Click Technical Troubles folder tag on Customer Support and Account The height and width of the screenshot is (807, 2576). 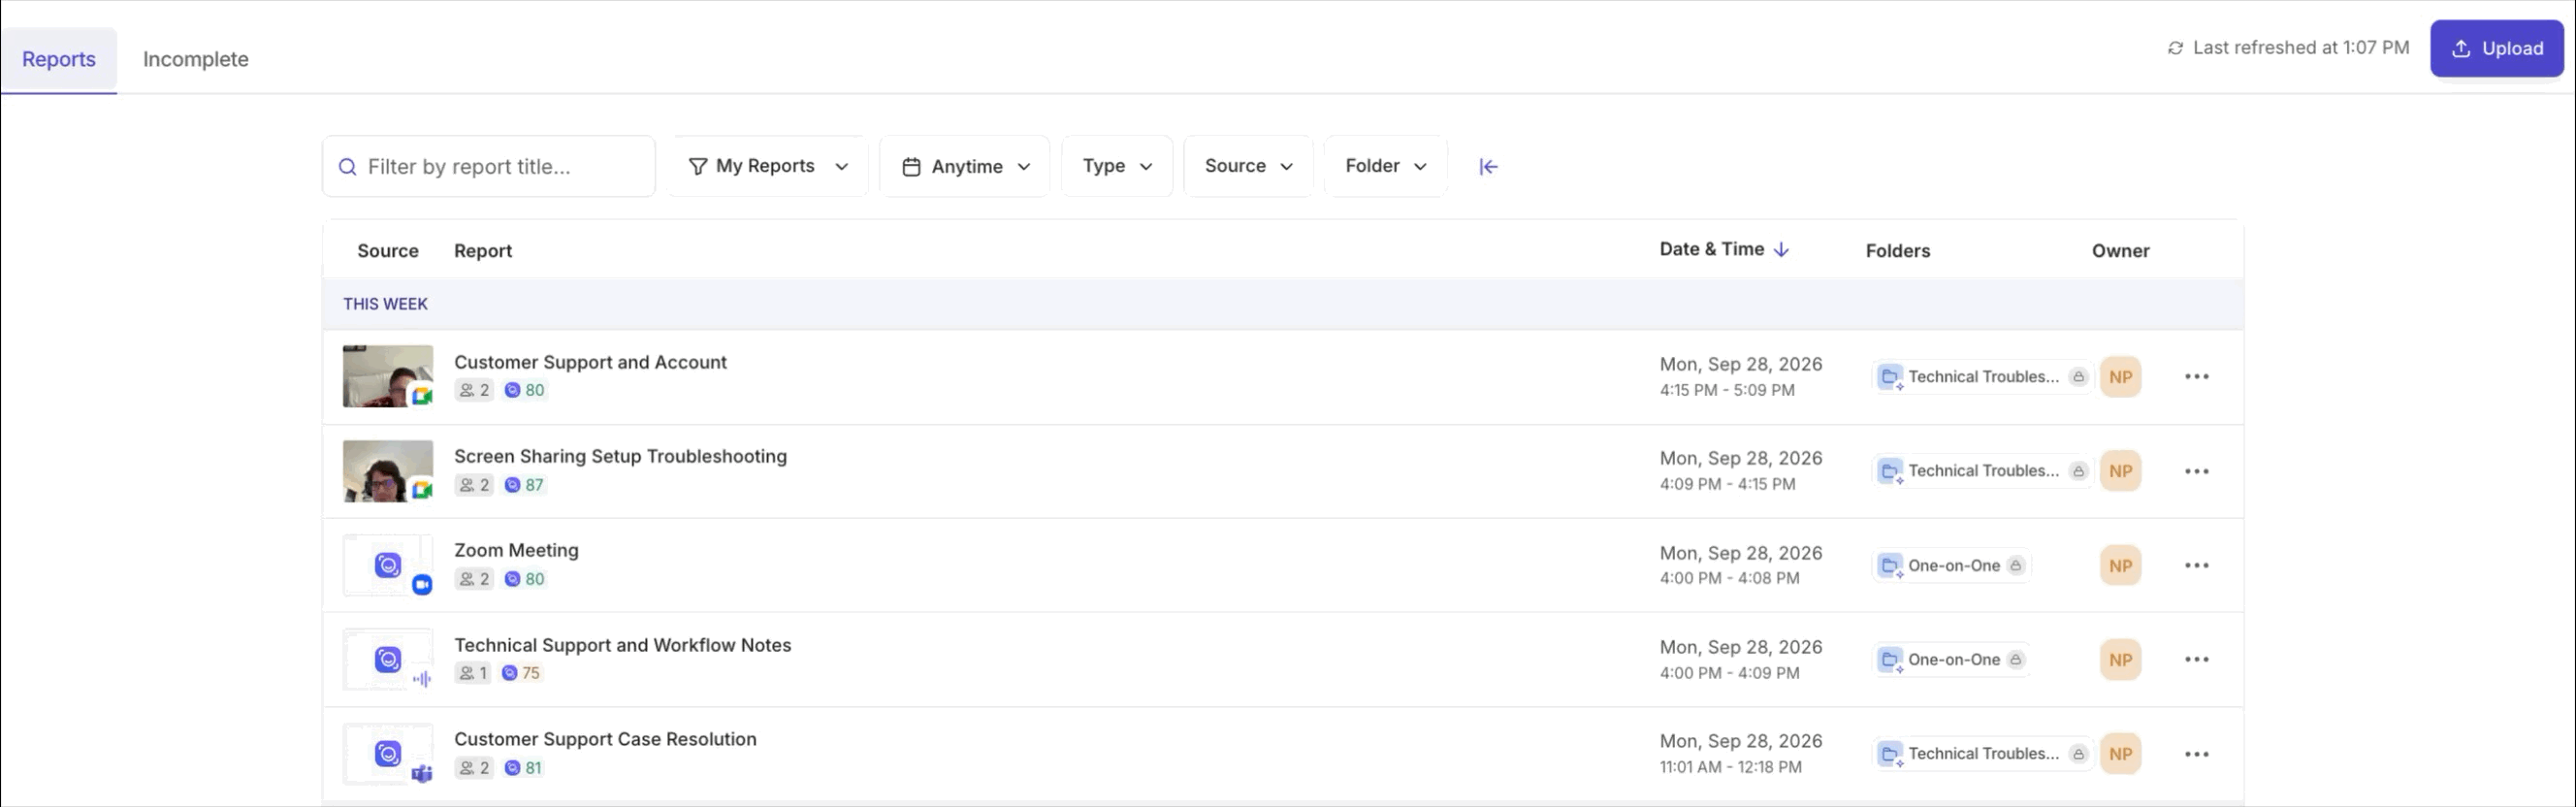tap(1982, 377)
